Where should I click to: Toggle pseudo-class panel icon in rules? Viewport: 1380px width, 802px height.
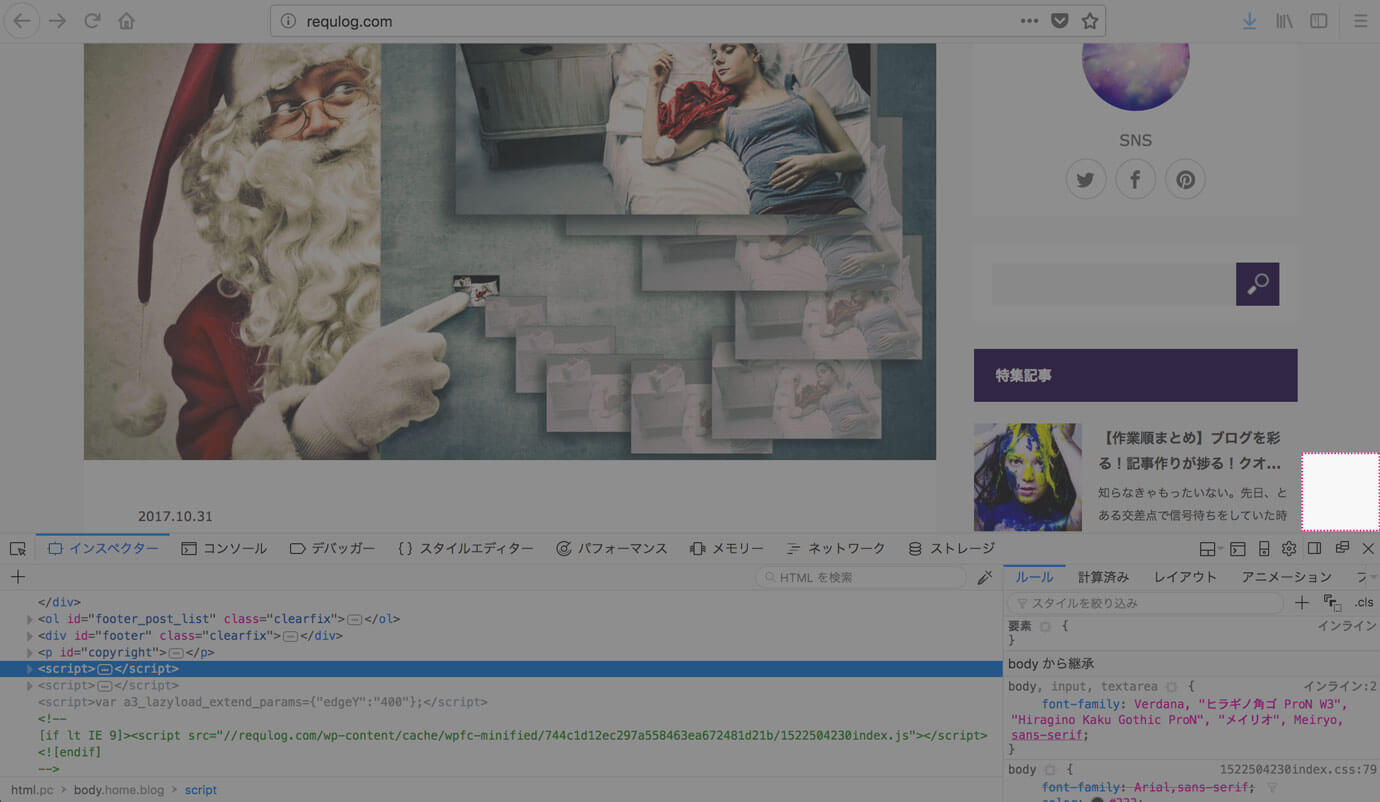pyautogui.click(x=1332, y=603)
